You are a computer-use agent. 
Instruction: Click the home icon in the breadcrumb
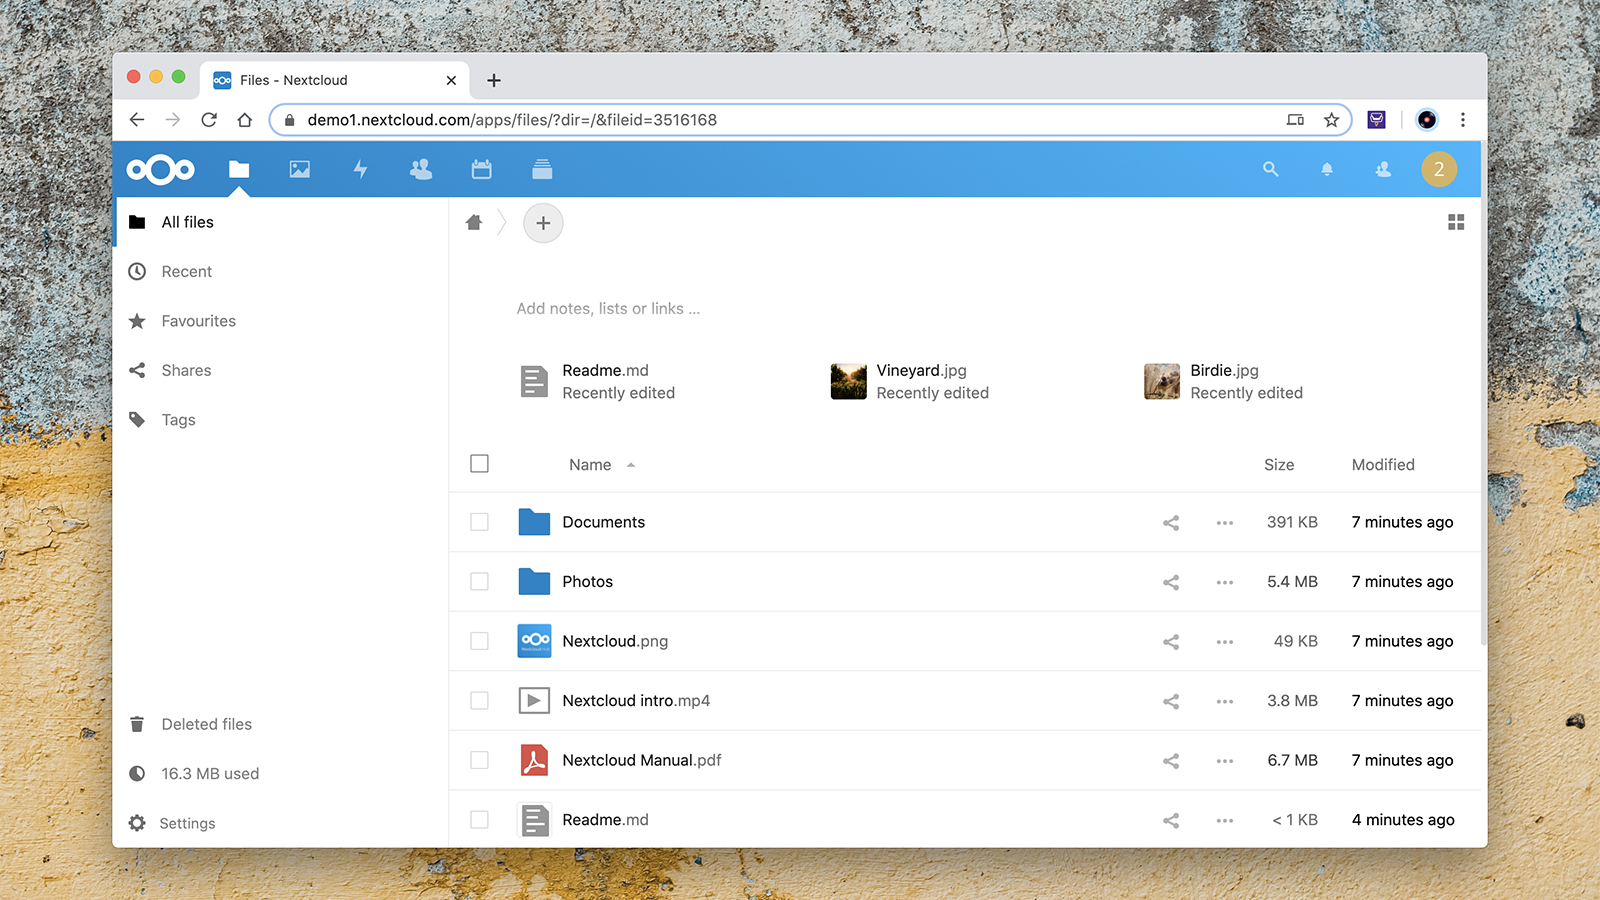coord(473,222)
